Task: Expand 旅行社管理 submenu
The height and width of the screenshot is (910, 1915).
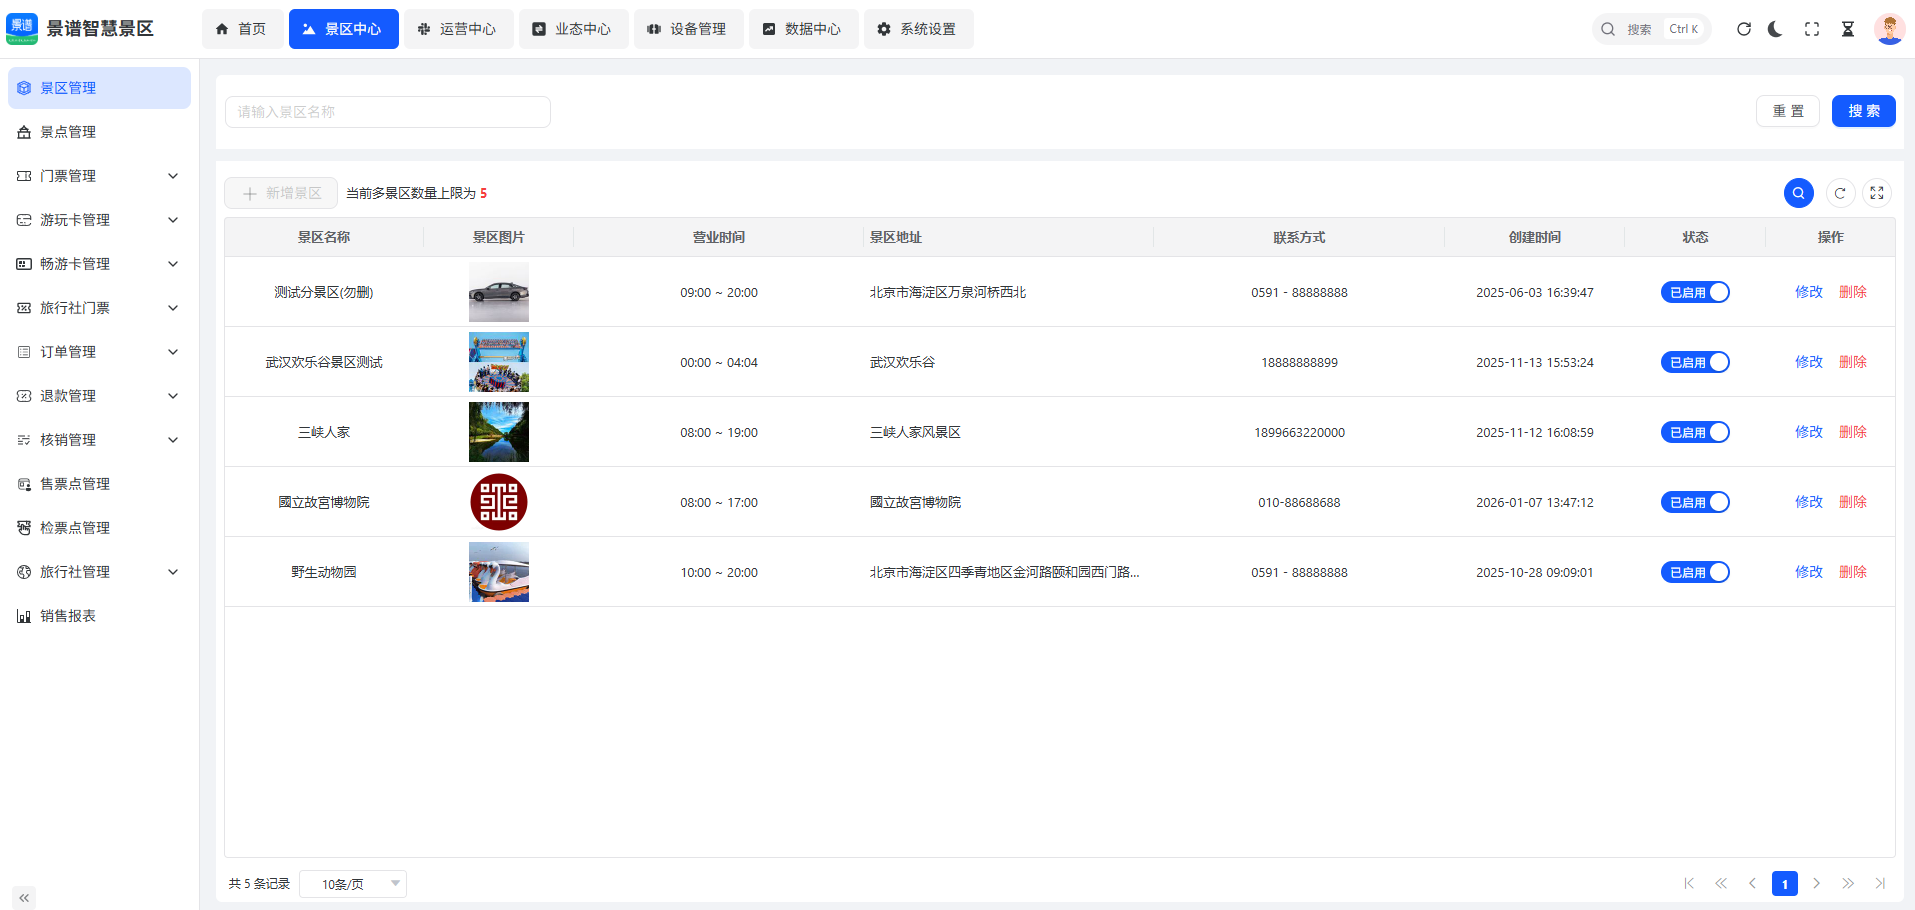Action: pyautogui.click(x=99, y=572)
